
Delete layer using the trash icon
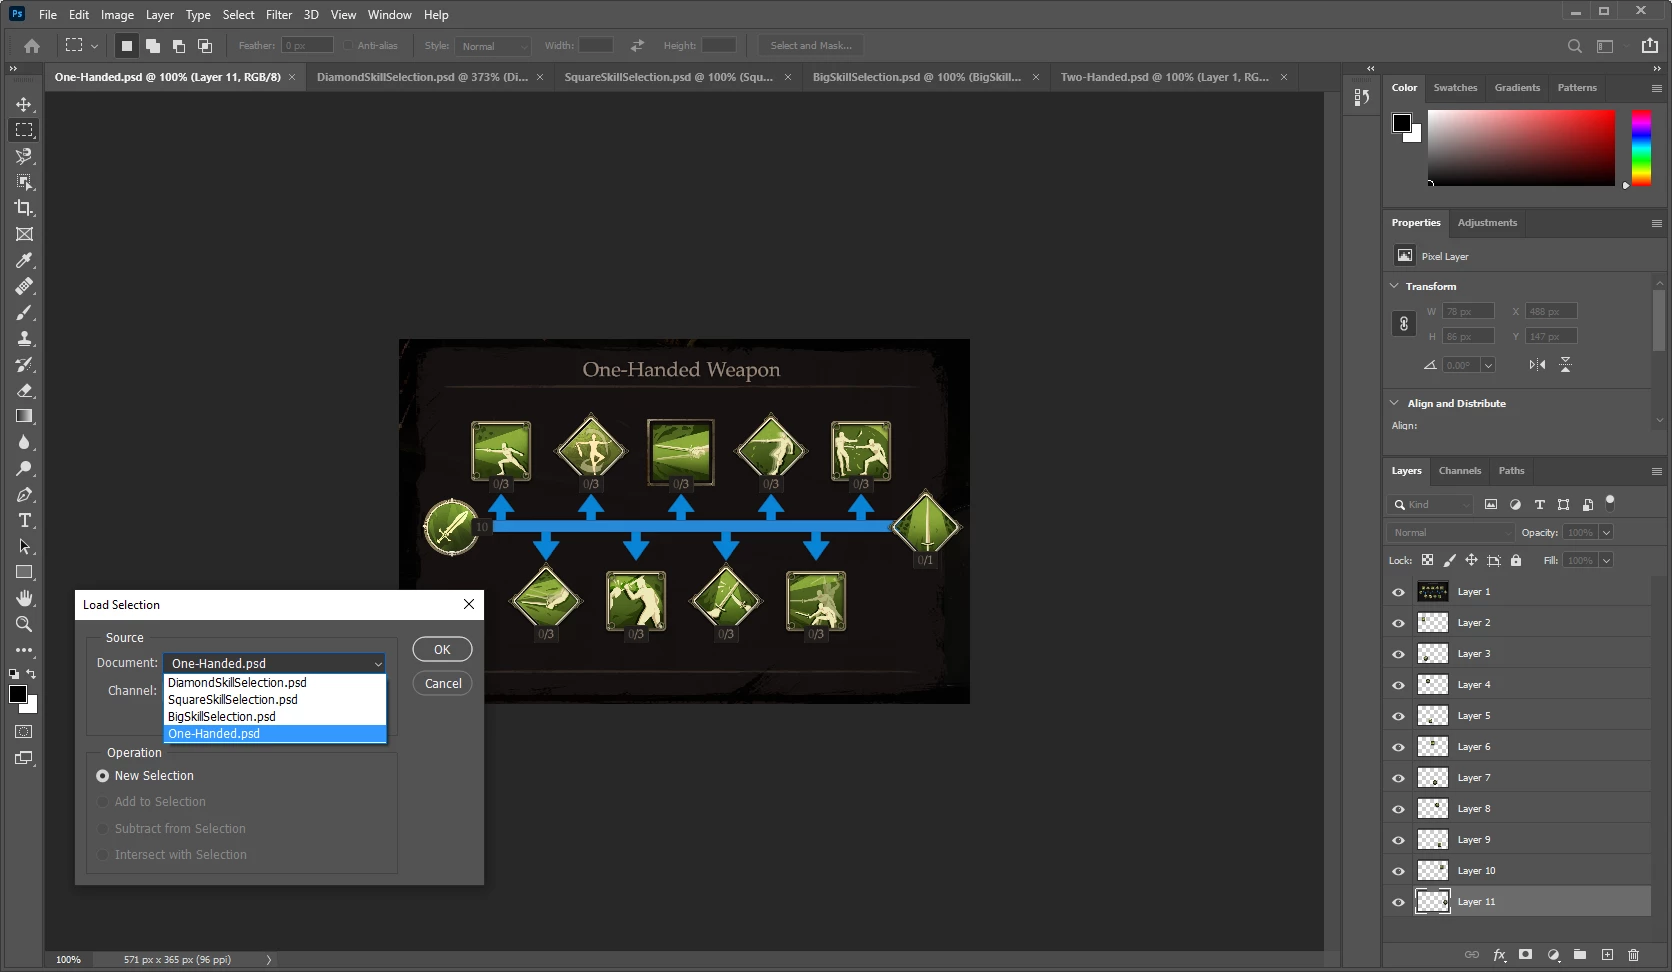tap(1634, 955)
